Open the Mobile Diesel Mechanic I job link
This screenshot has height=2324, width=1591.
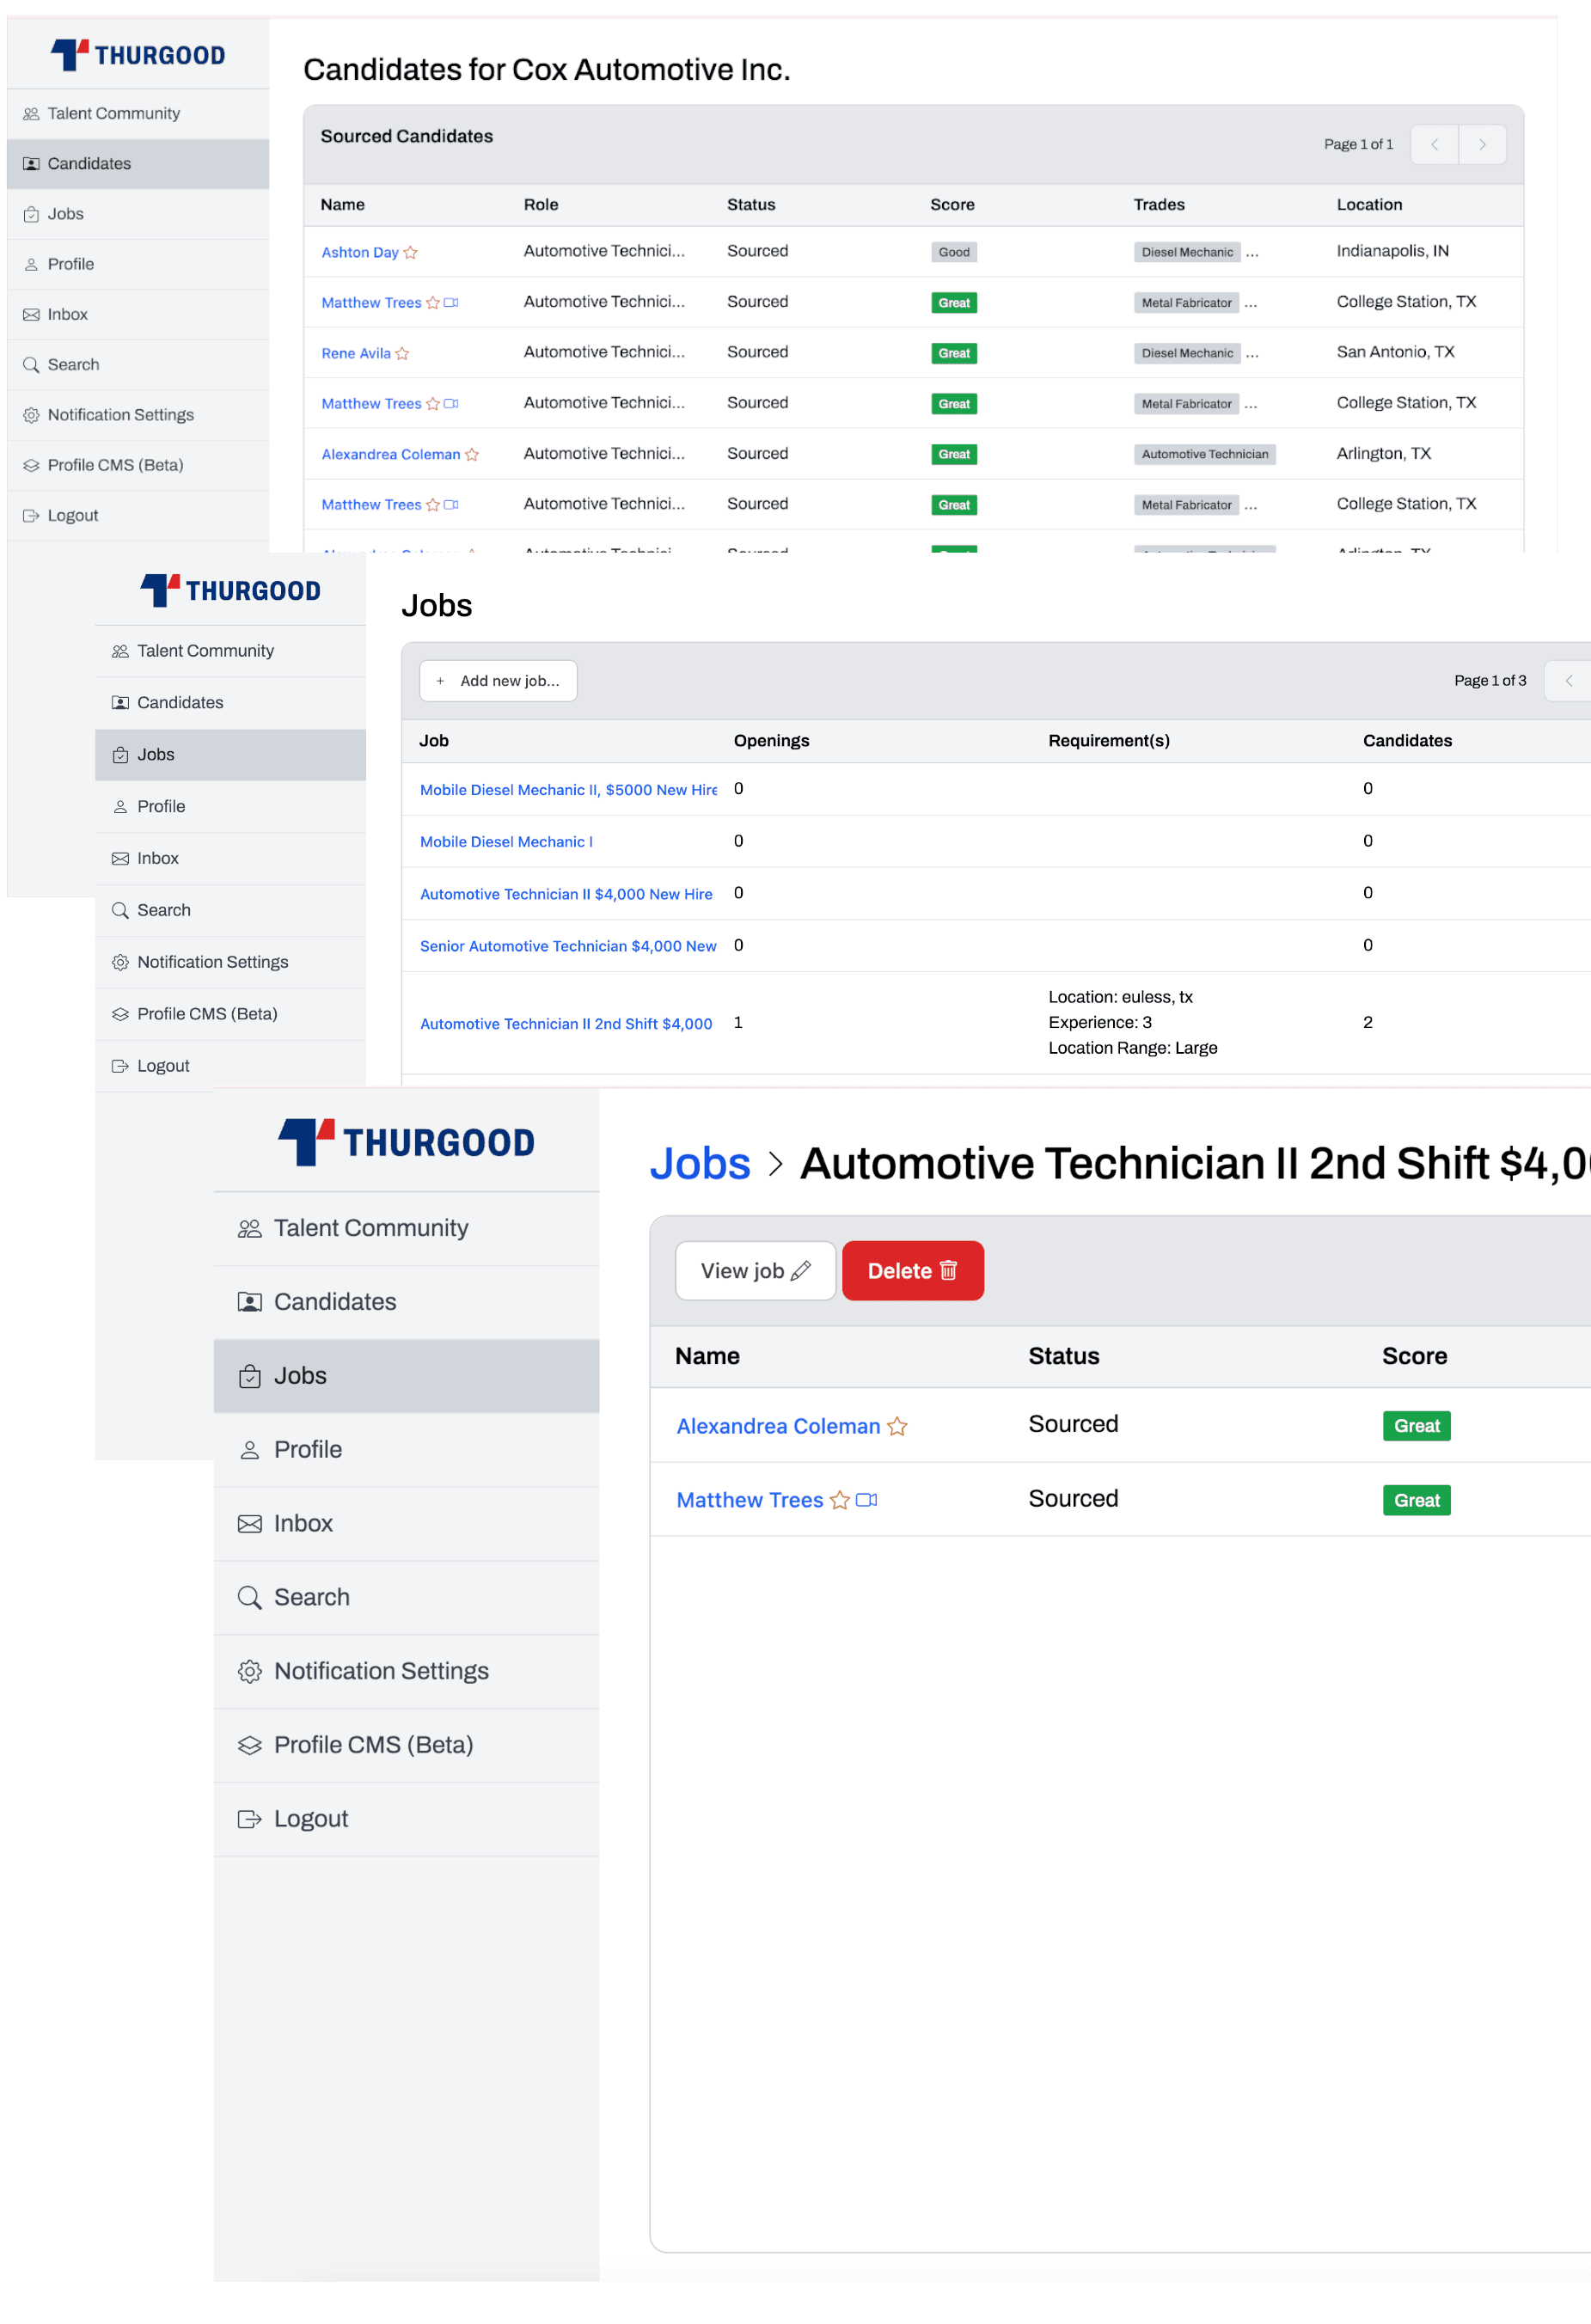506,842
